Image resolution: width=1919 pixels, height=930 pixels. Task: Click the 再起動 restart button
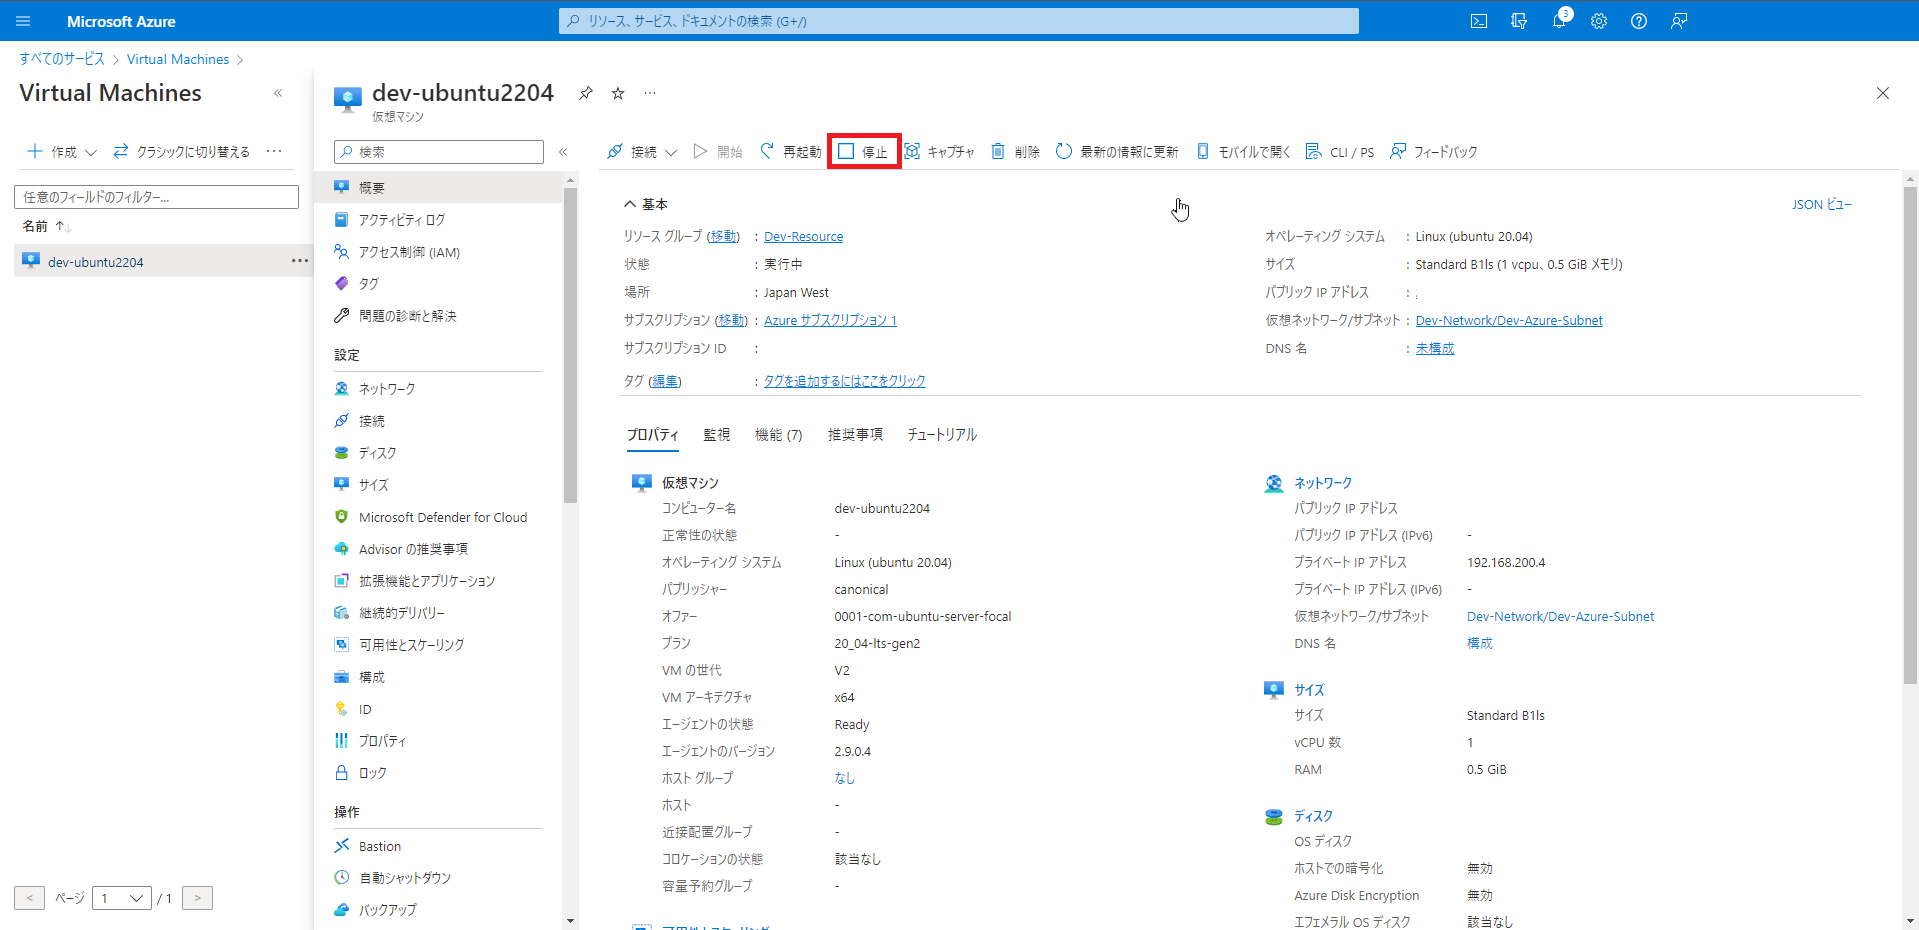tap(790, 152)
